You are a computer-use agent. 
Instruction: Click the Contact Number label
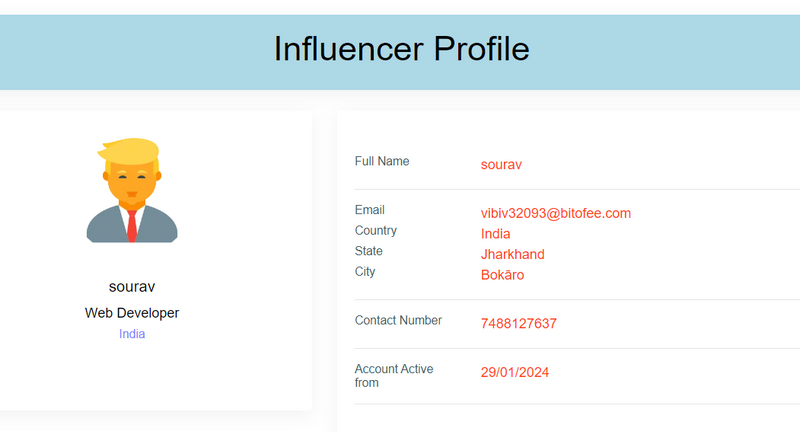coord(398,320)
